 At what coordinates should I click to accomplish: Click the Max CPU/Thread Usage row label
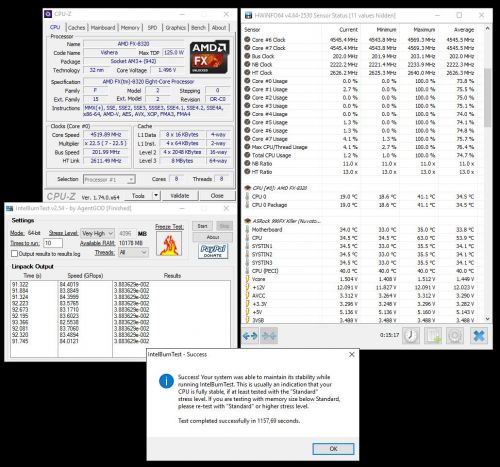click(279, 147)
